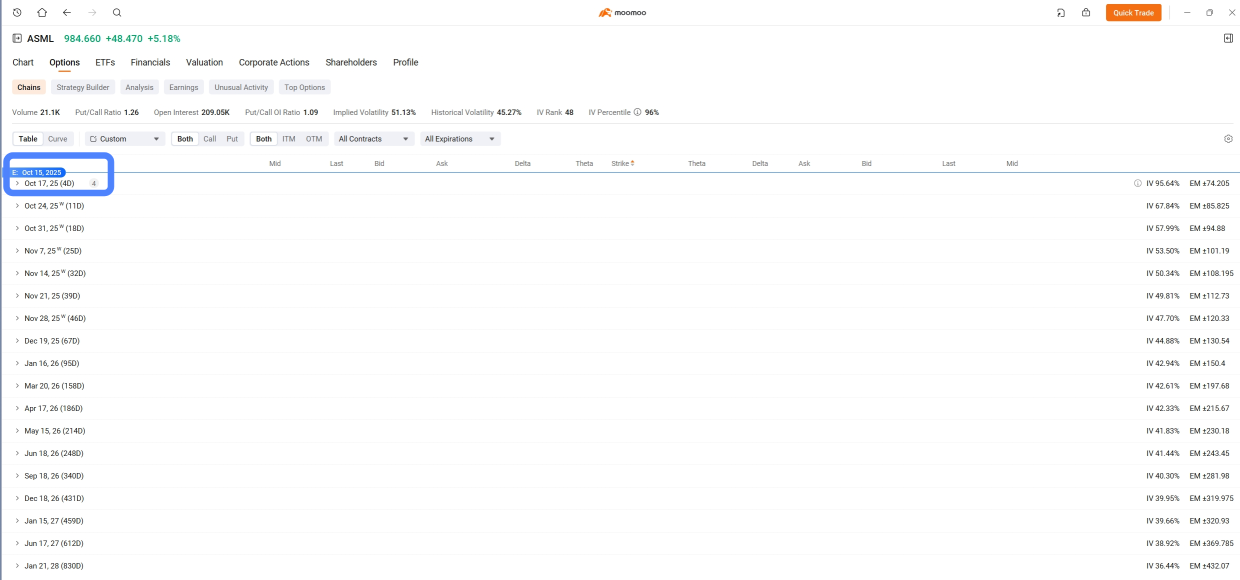
Task: Open the Shareholders tab
Action: click(351, 62)
